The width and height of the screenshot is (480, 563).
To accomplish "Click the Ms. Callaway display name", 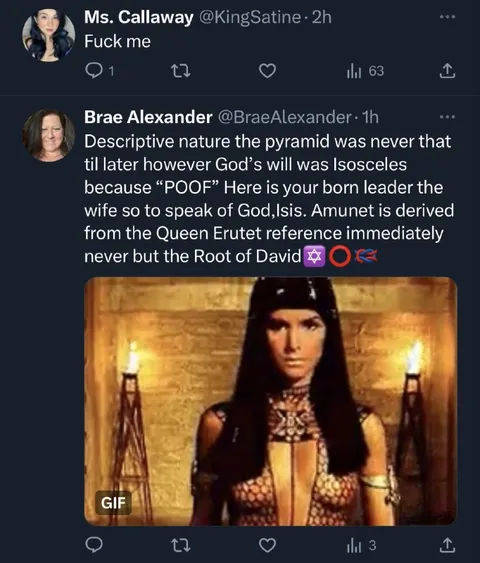I will tap(139, 17).
